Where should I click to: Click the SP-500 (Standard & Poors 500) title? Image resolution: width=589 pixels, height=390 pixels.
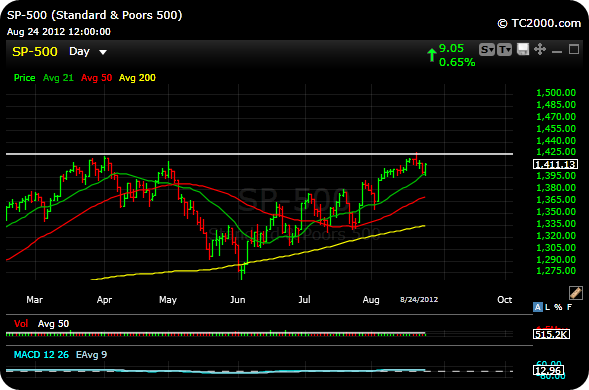pyautogui.click(x=95, y=15)
